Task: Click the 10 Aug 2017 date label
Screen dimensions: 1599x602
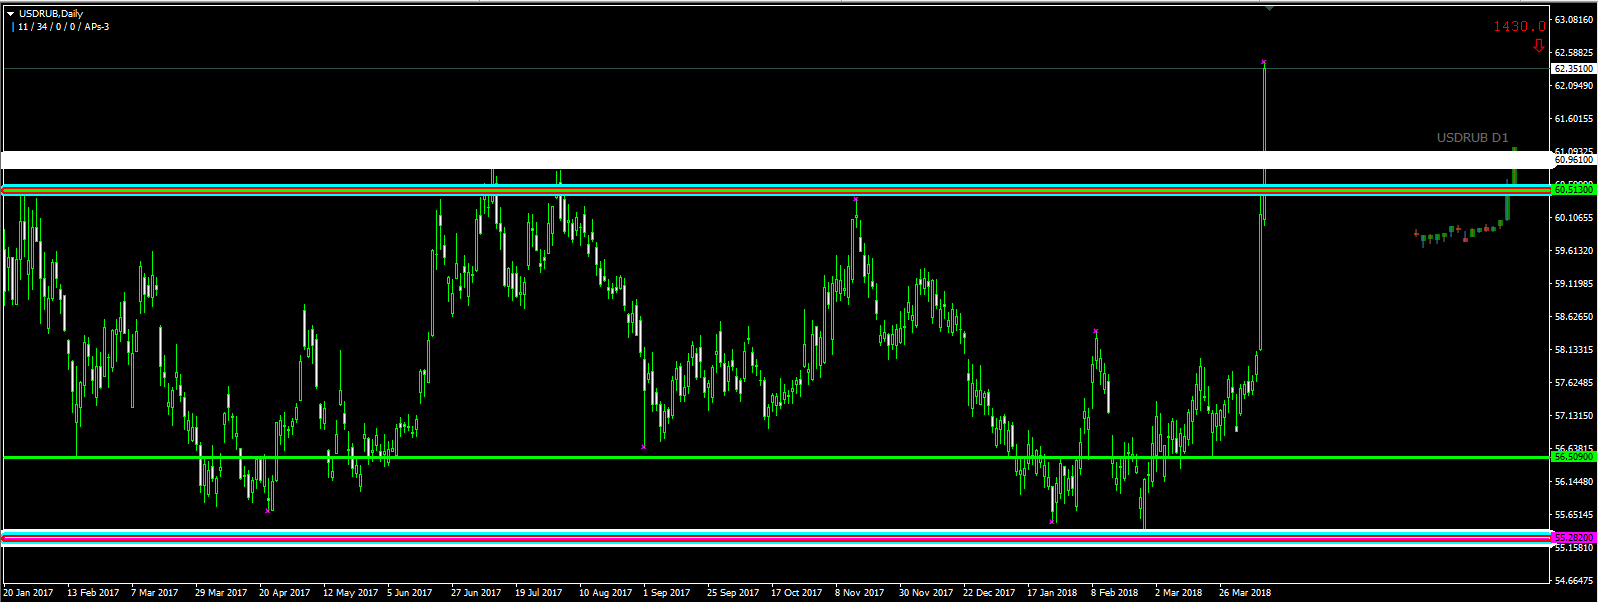Action: (x=606, y=593)
